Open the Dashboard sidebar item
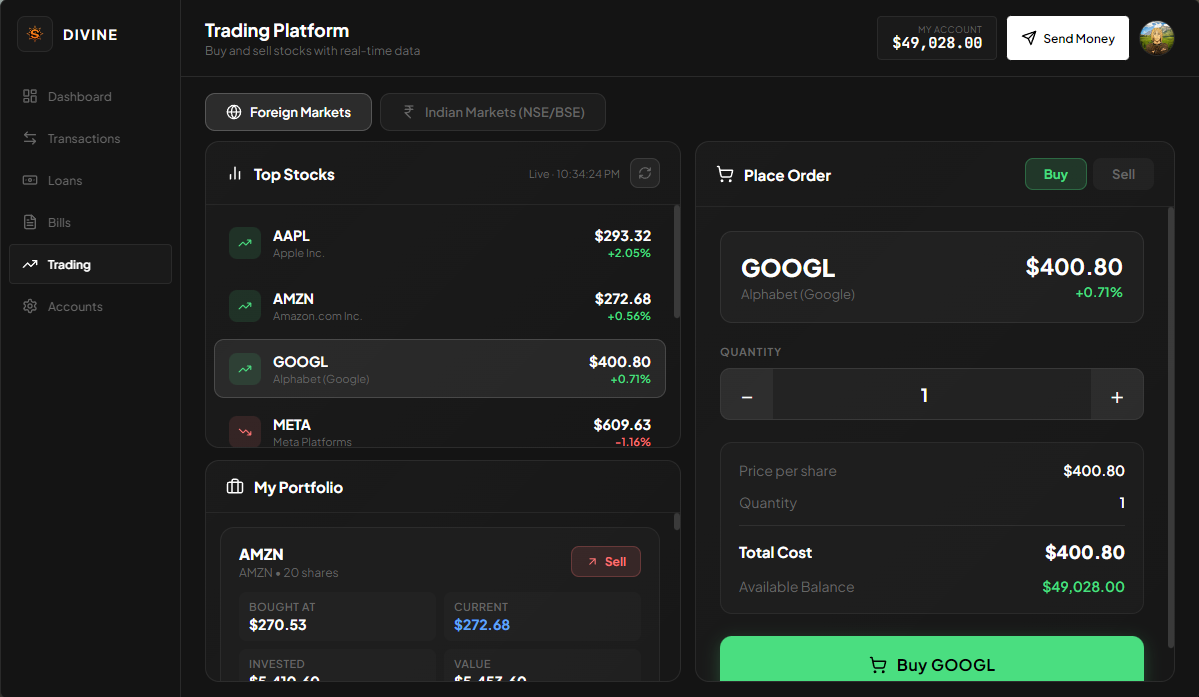The image size is (1199, 697). (x=90, y=96)
